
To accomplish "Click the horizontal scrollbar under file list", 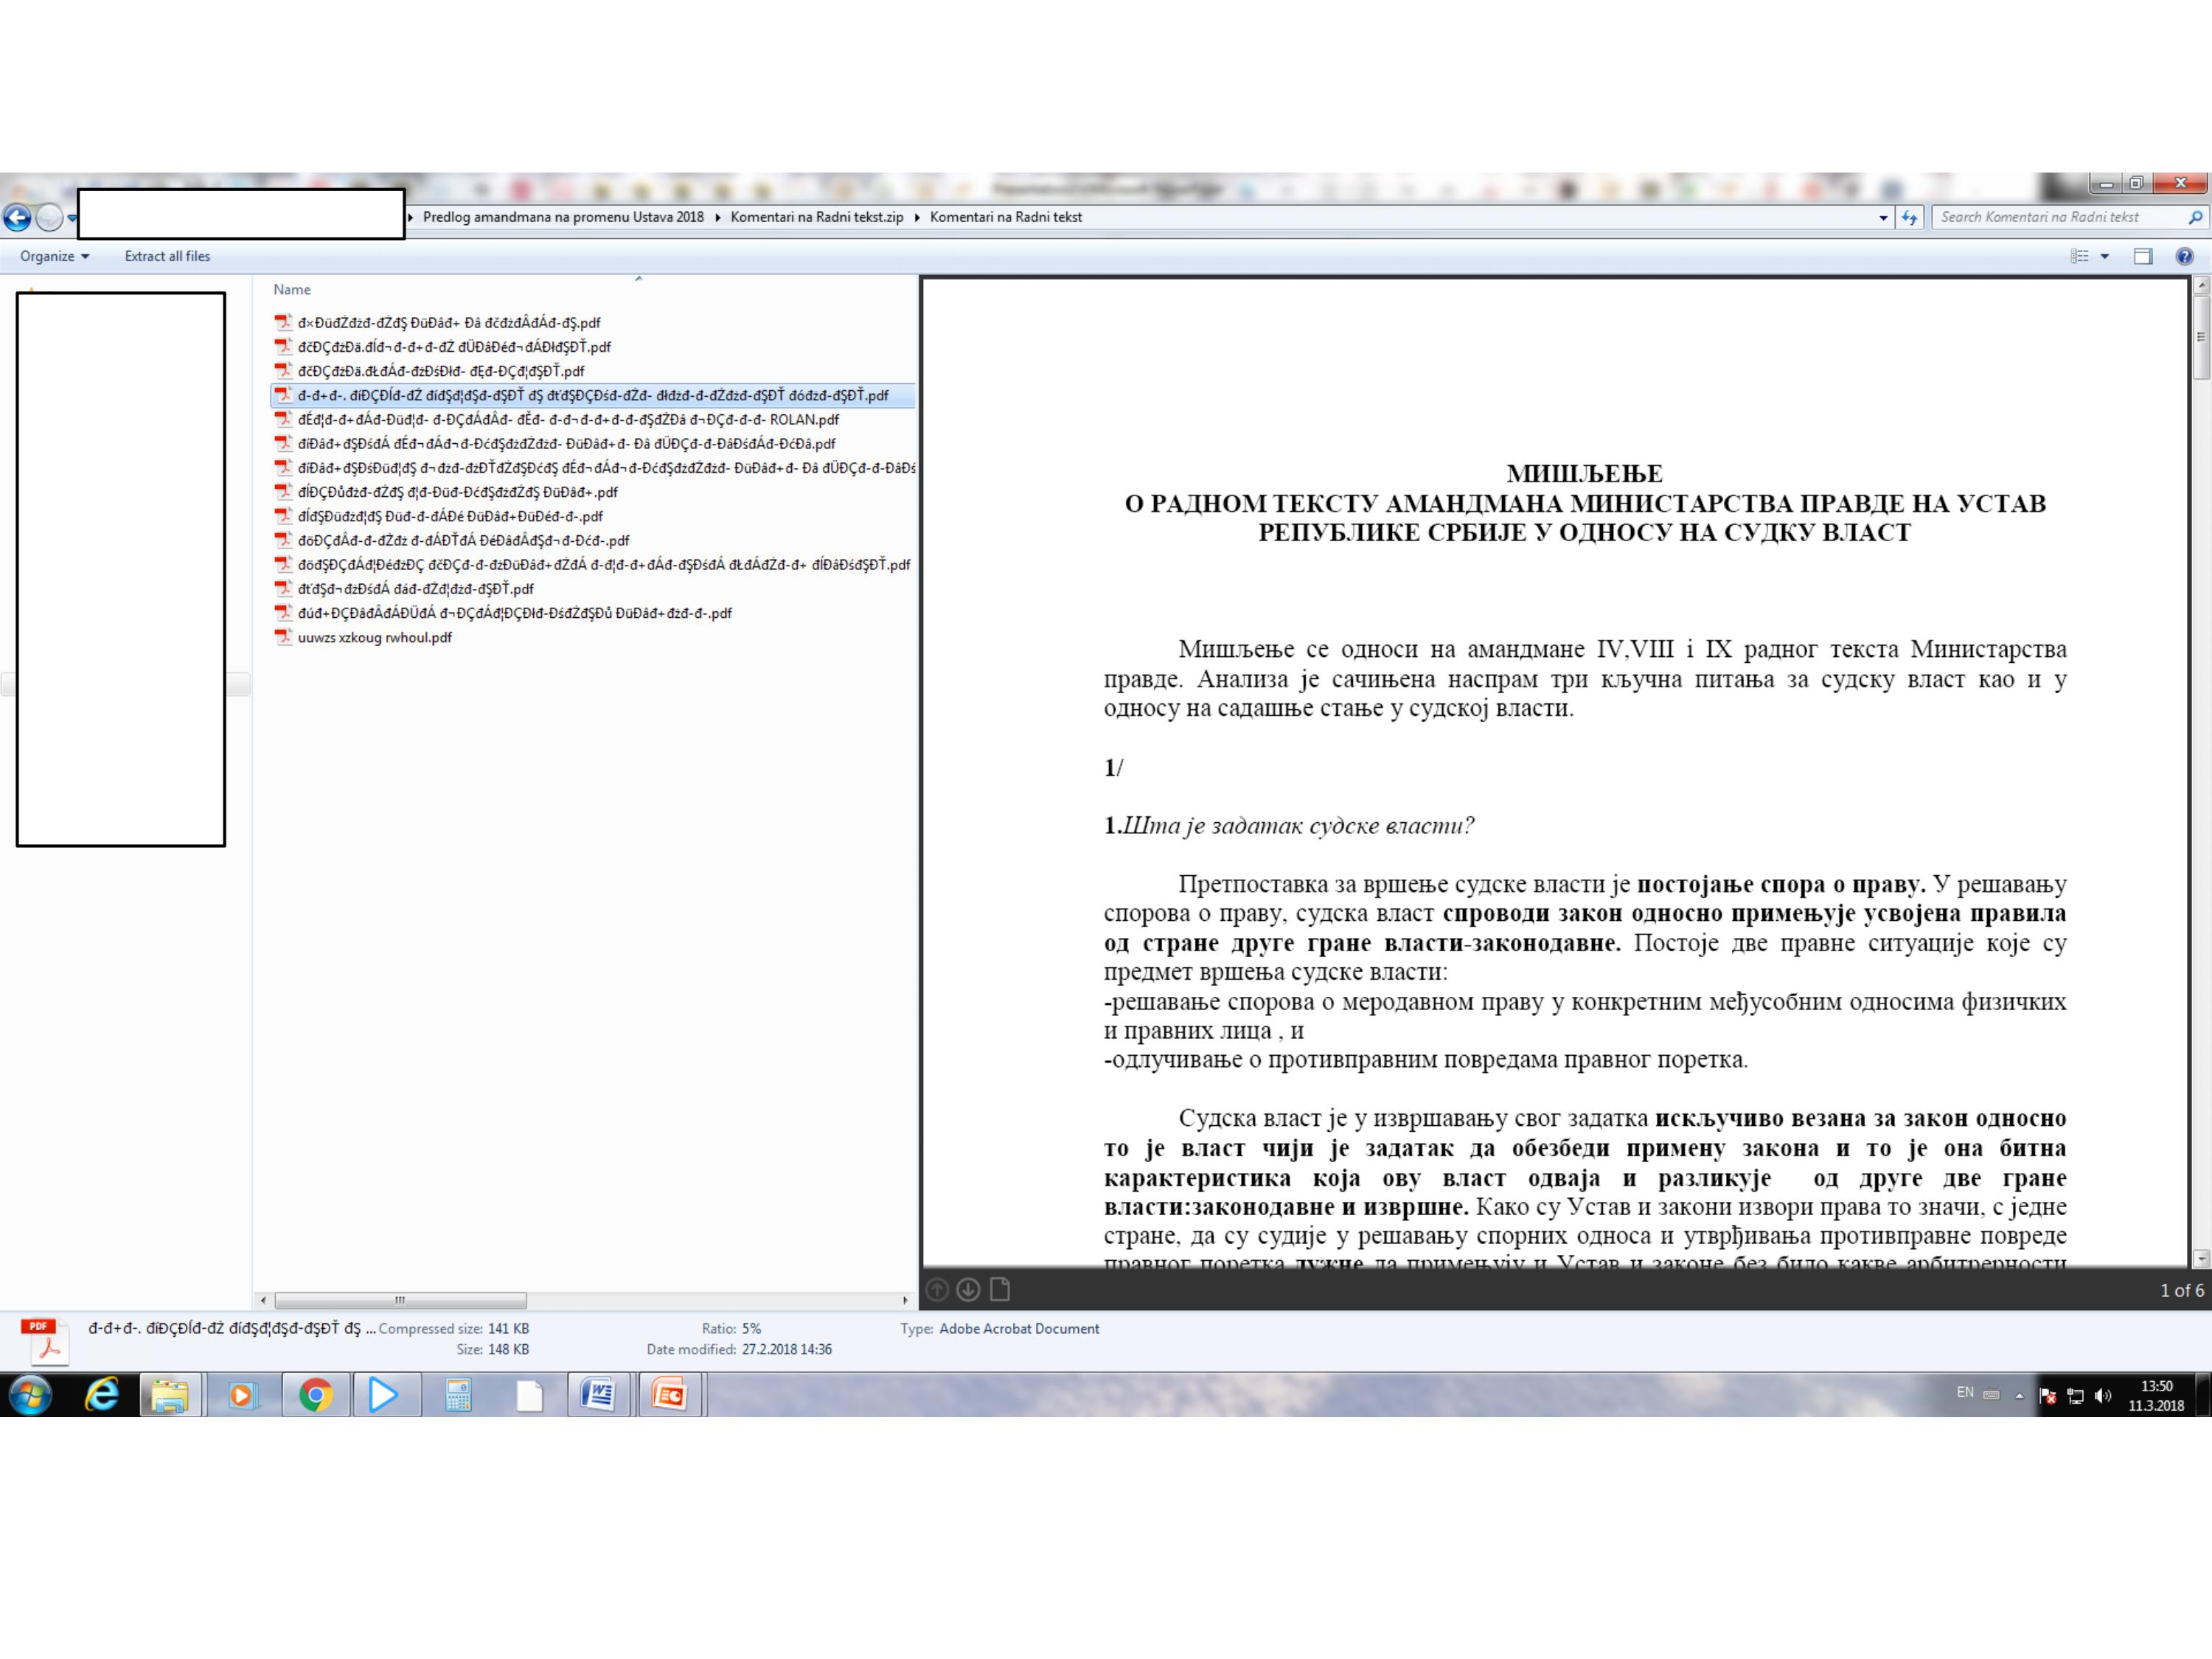I will [x=400, y=1300].
